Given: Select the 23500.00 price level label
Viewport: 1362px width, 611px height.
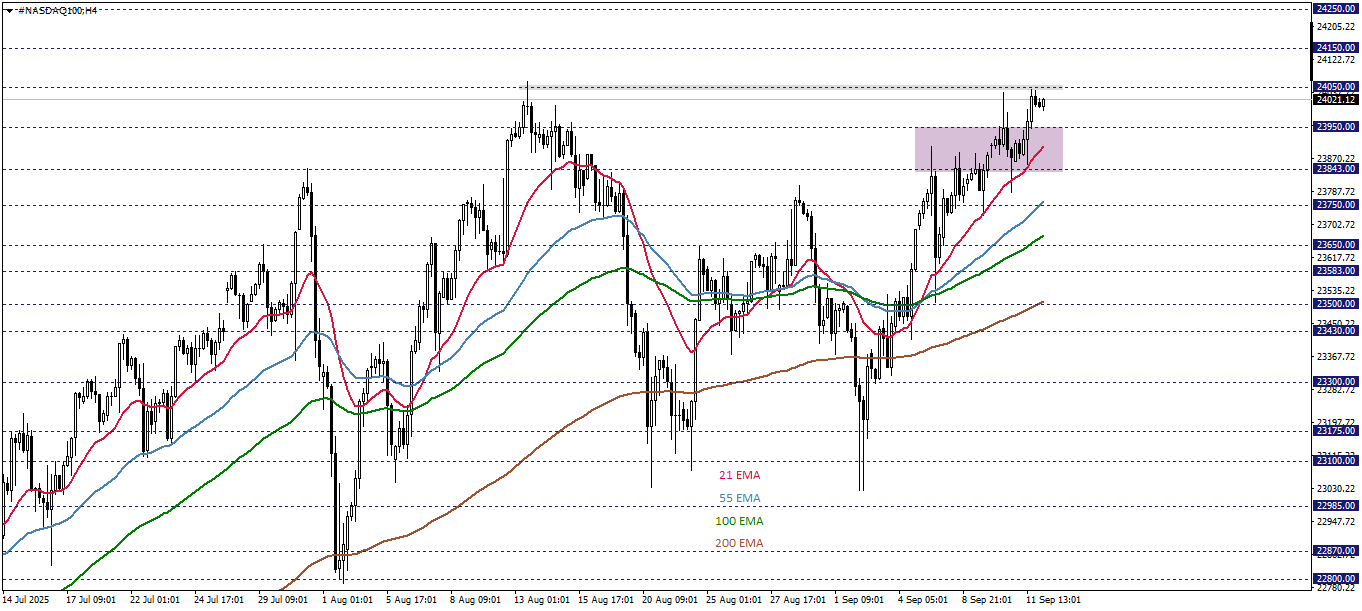Looking at the screenshot, I should click(x=1336, y=304).
